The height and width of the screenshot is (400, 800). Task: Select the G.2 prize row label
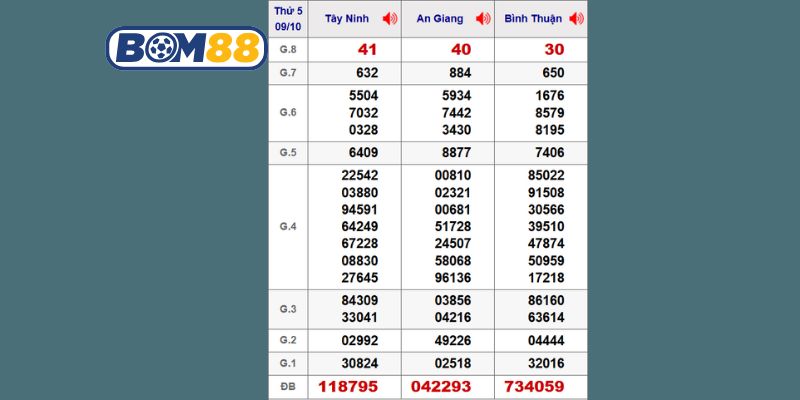288,340
